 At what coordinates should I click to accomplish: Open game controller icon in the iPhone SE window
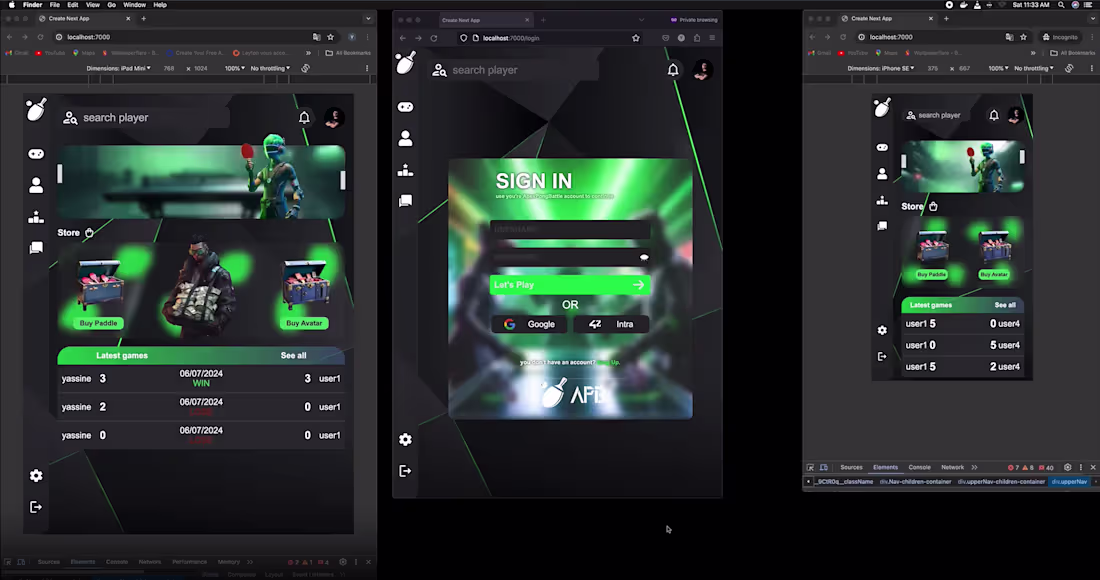(882, 147)
